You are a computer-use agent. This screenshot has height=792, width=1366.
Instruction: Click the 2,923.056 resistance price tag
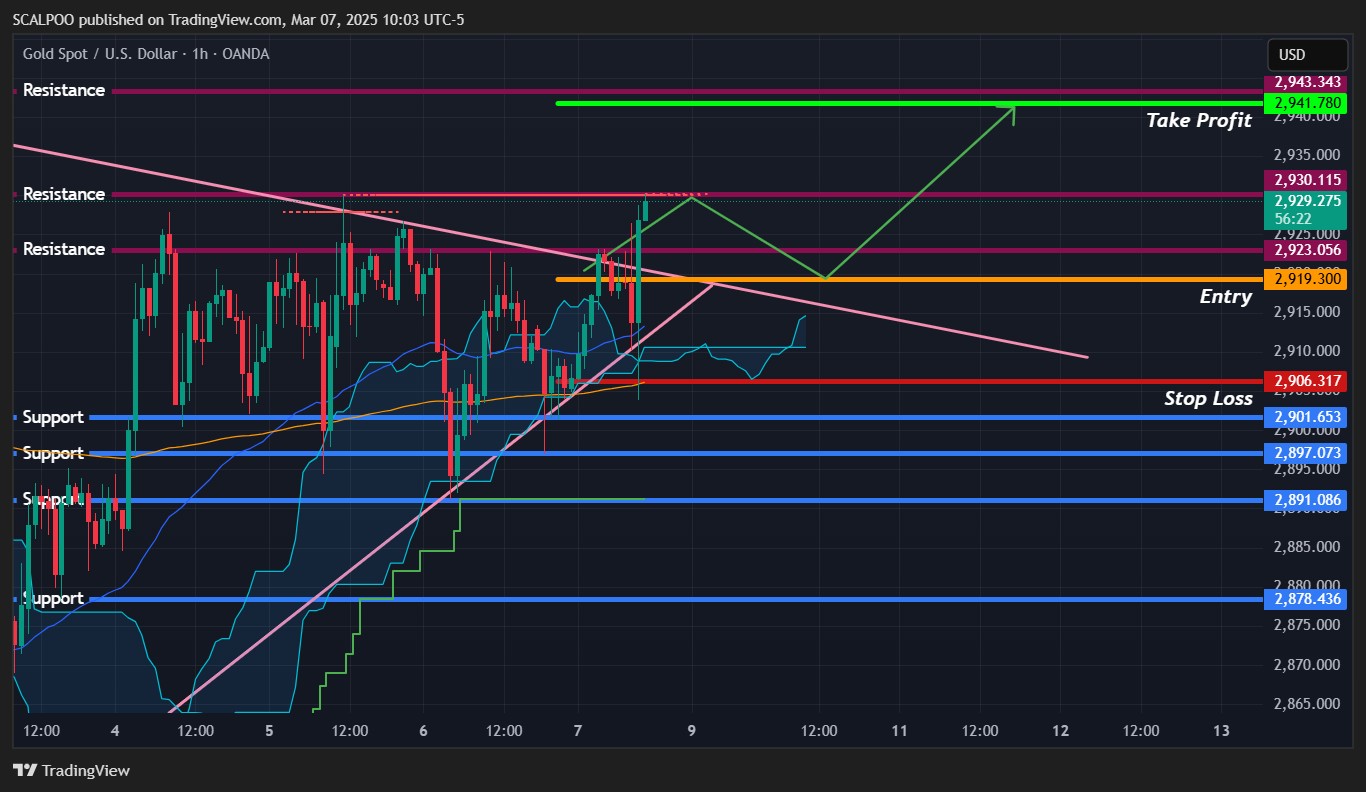point(1306,250)
